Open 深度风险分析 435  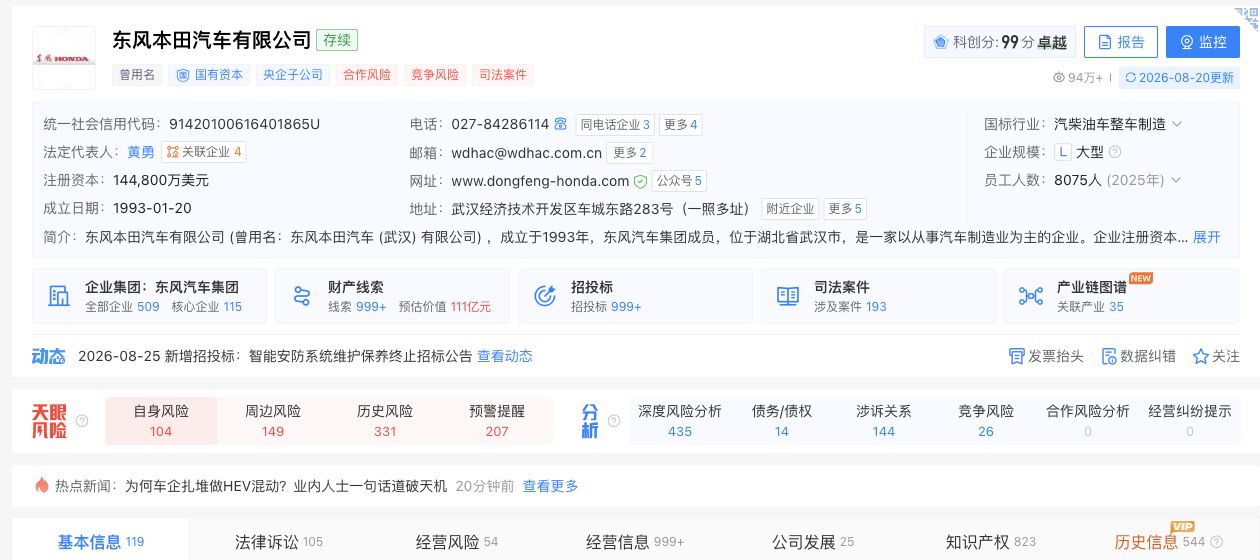pos(680,421)
